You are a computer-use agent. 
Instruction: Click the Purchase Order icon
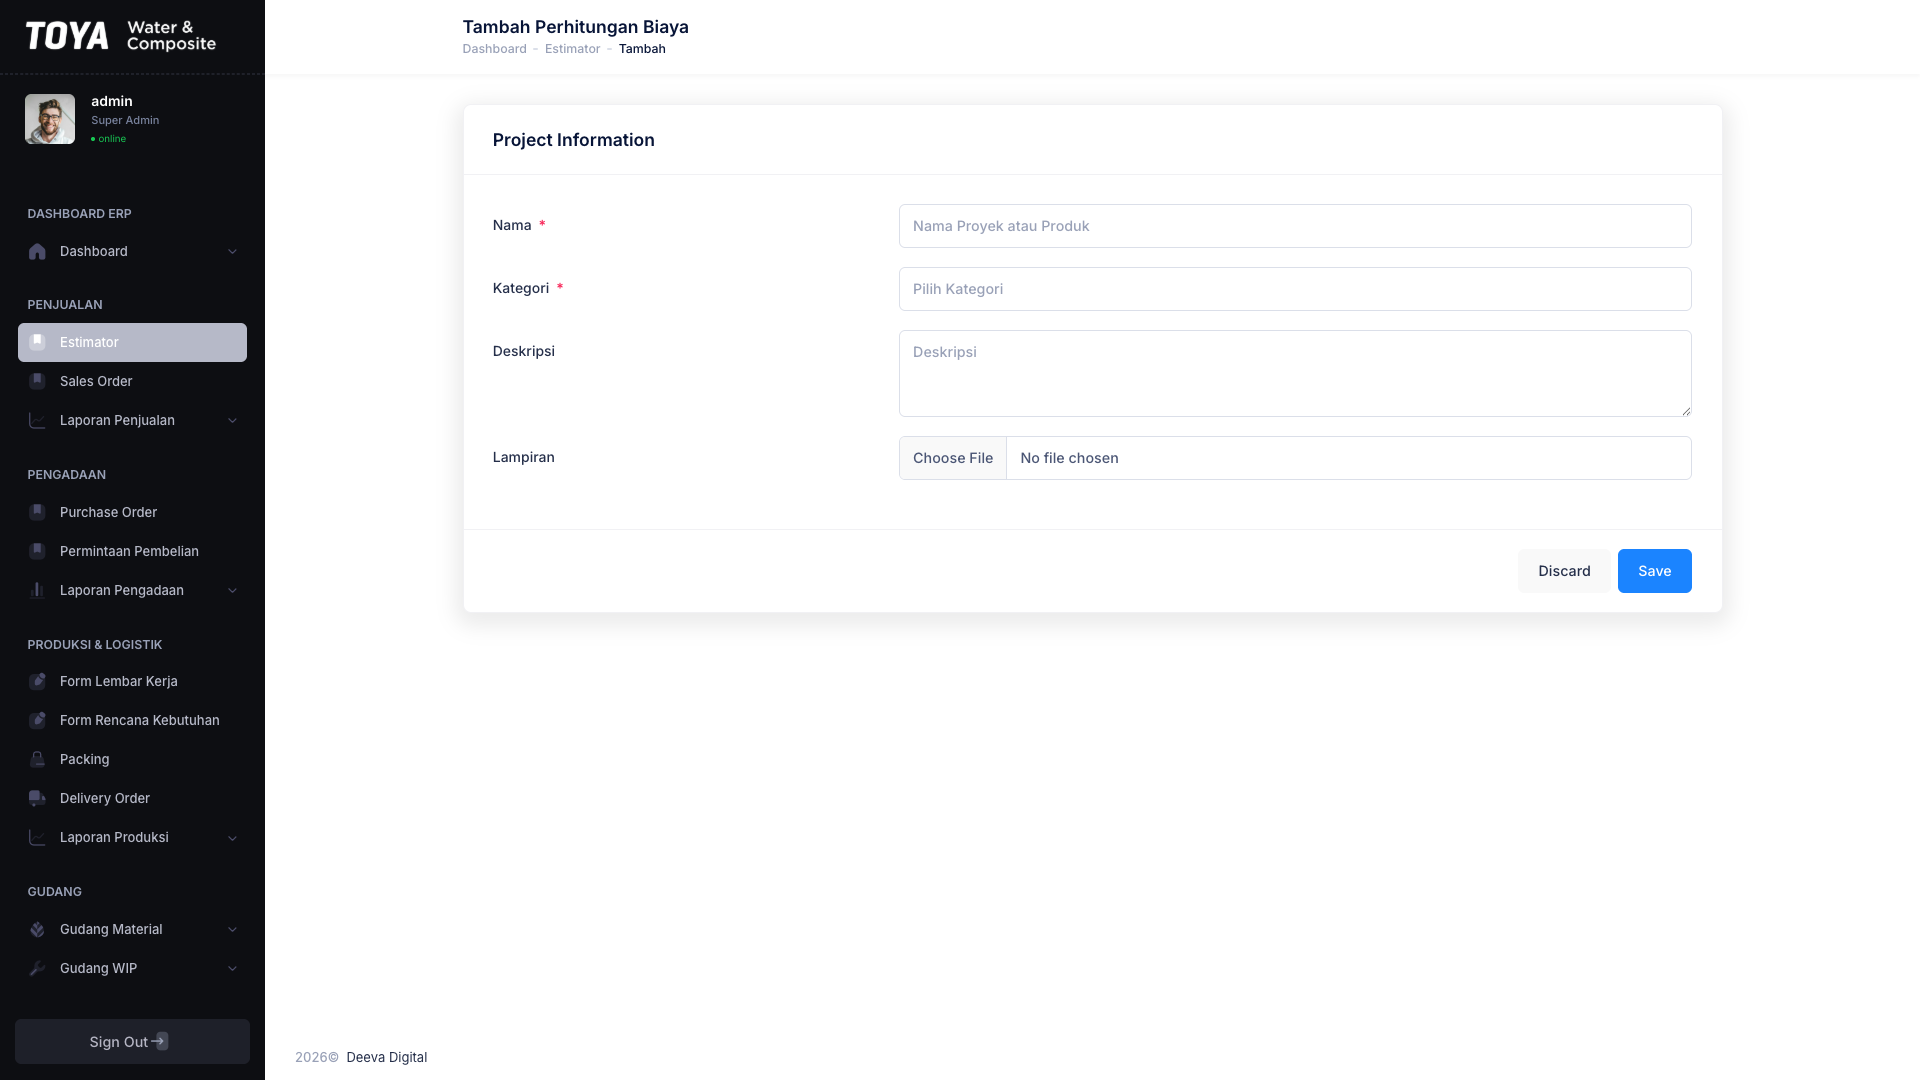(x=37, y=512)
